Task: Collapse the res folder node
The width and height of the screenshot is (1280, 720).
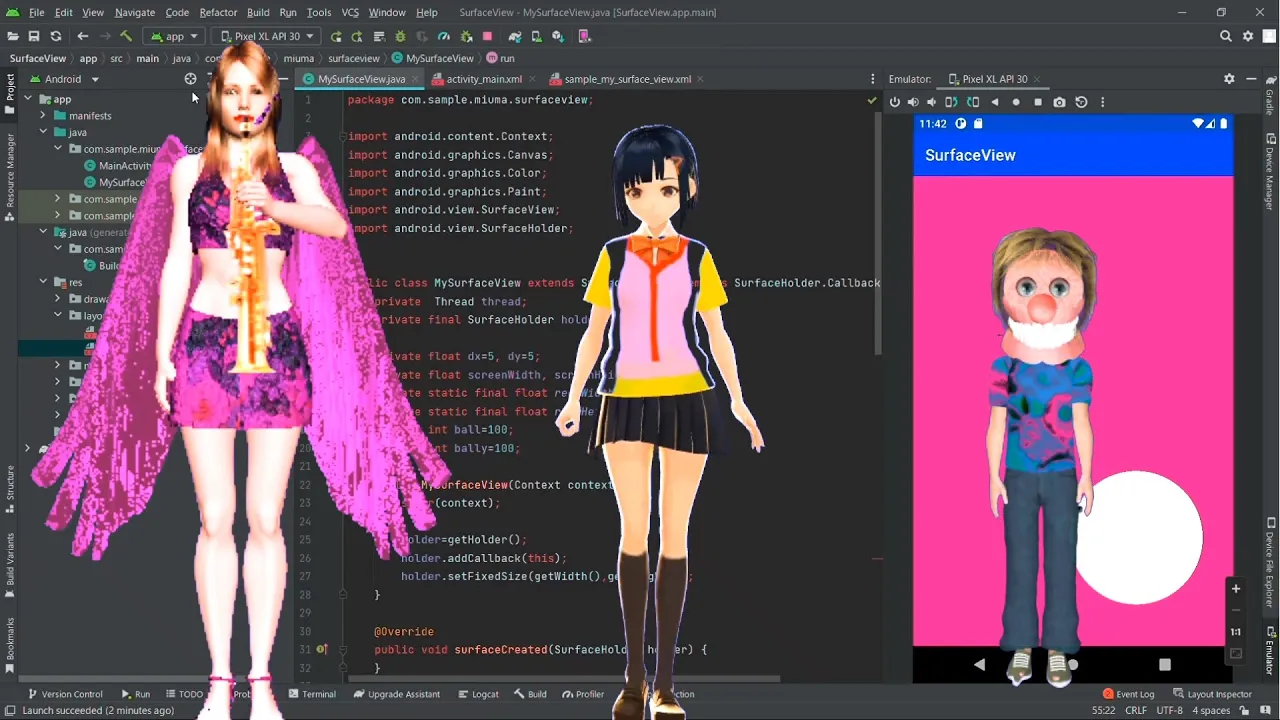Action: point(43,282)
